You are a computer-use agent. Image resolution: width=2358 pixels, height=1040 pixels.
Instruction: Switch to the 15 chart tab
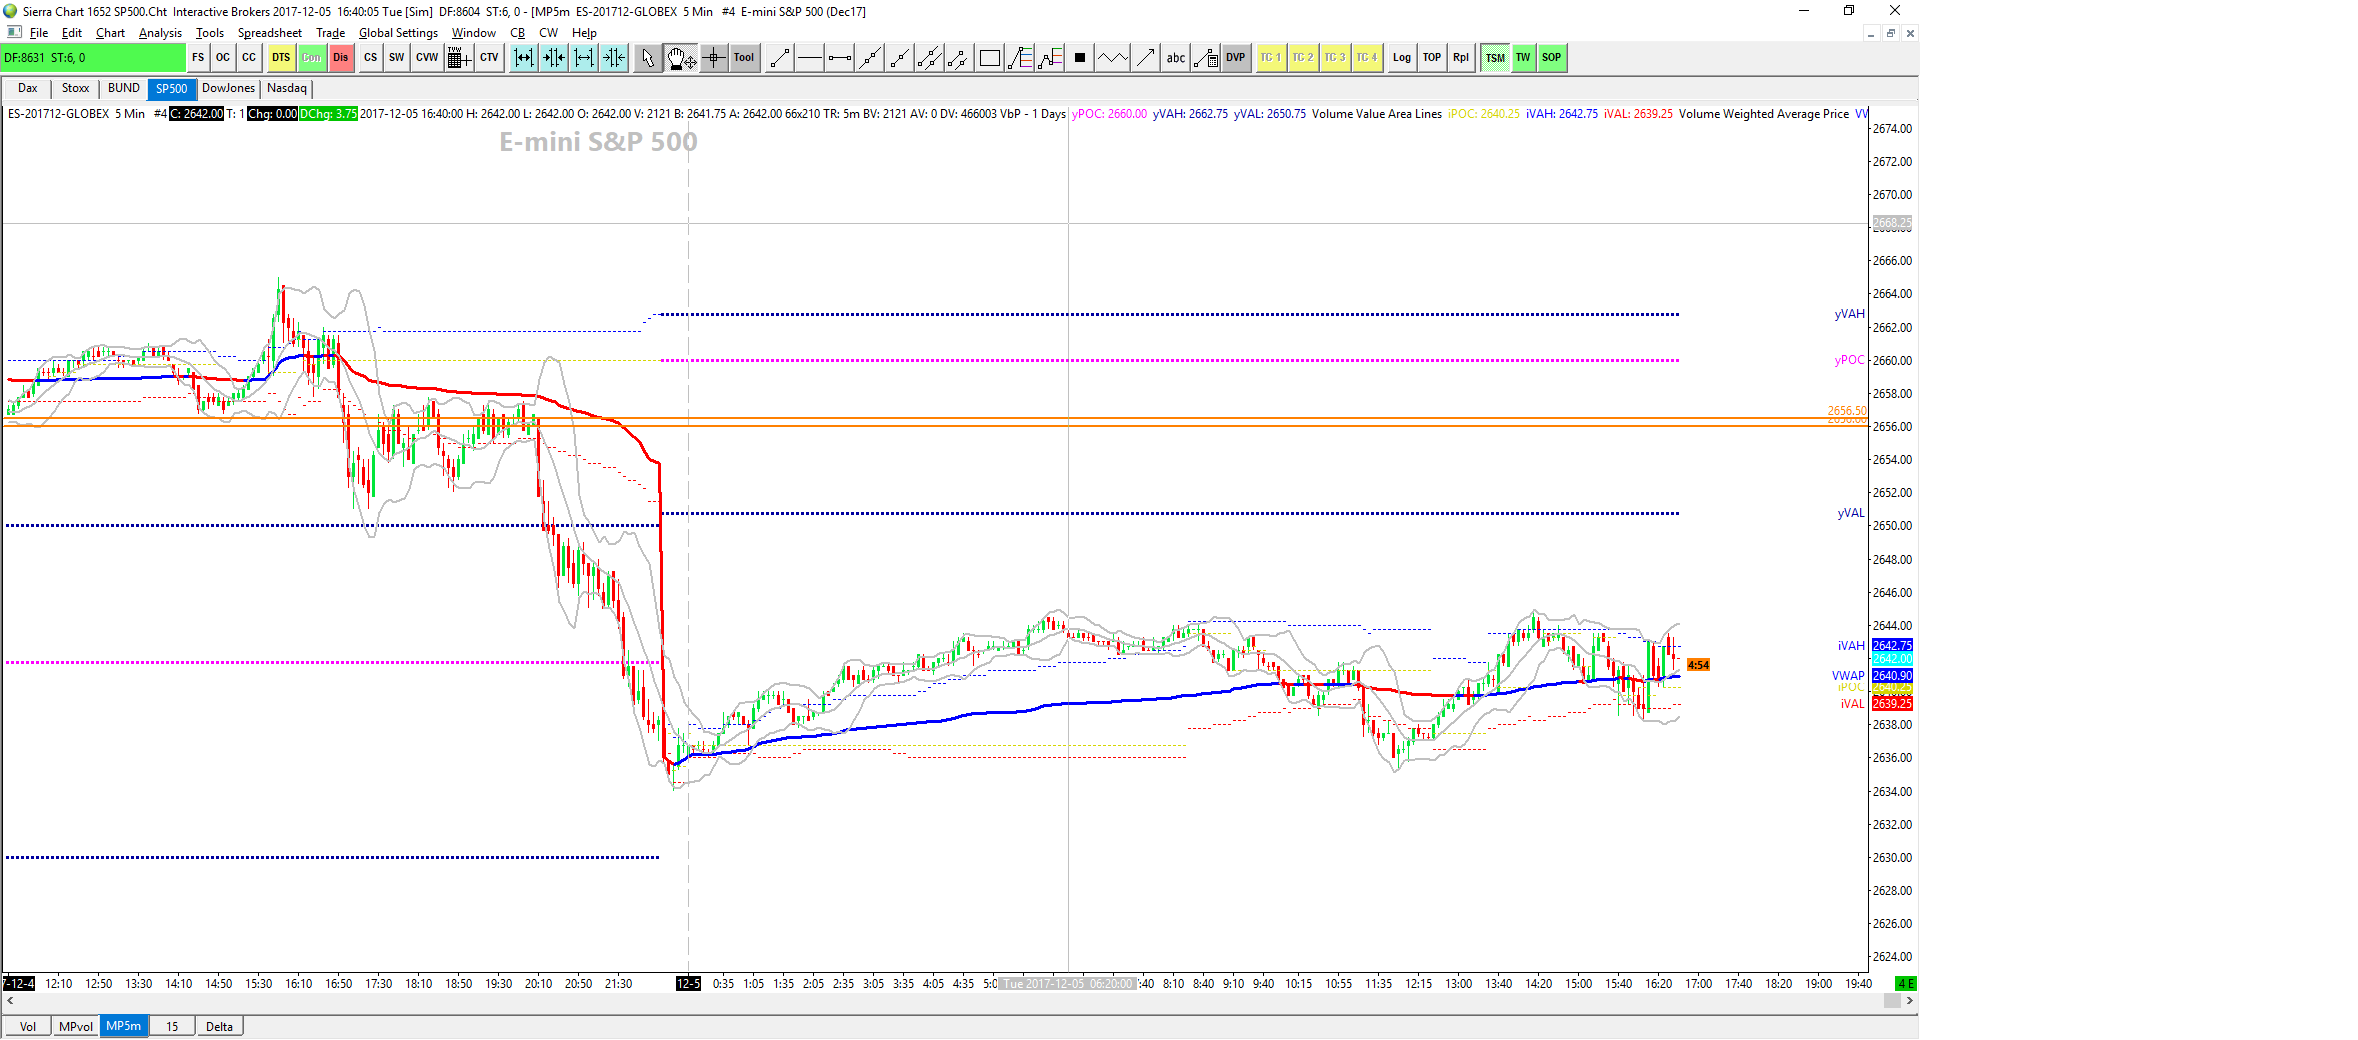tap(172, 1027)
